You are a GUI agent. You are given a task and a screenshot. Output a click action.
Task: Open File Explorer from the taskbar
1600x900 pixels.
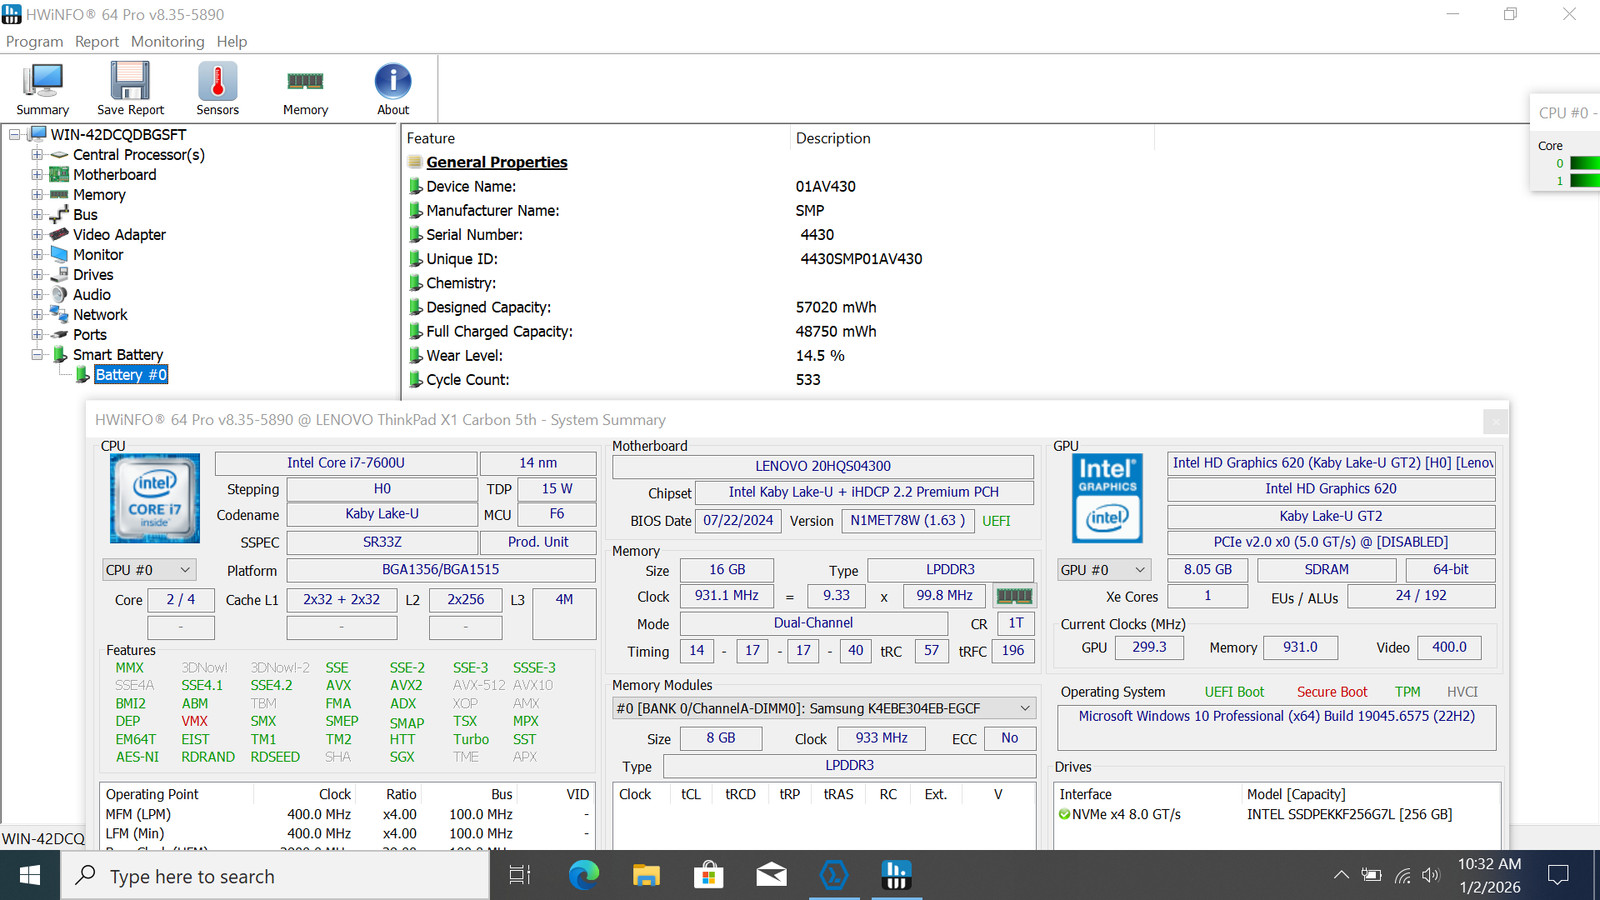646,876
